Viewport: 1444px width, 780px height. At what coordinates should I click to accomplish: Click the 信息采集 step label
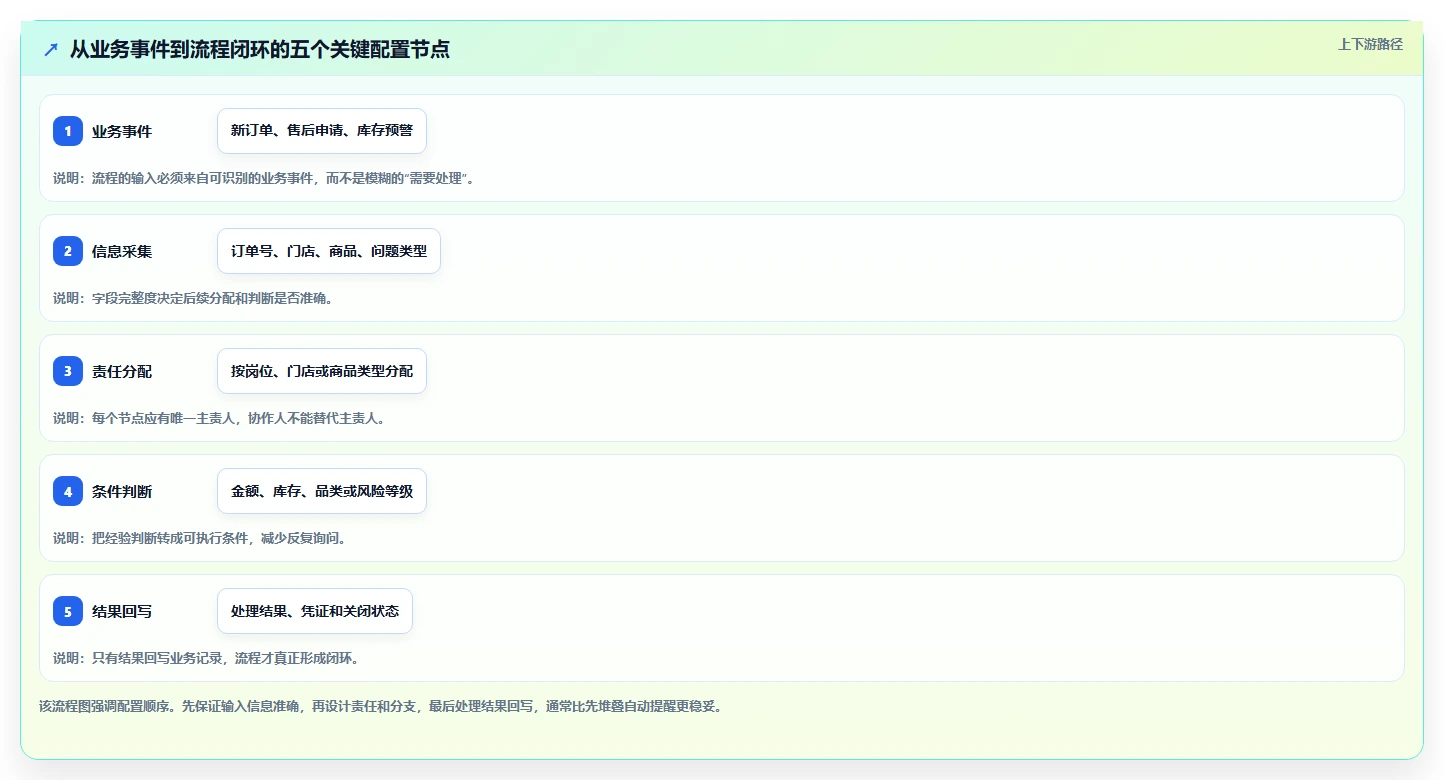(122, 251)
